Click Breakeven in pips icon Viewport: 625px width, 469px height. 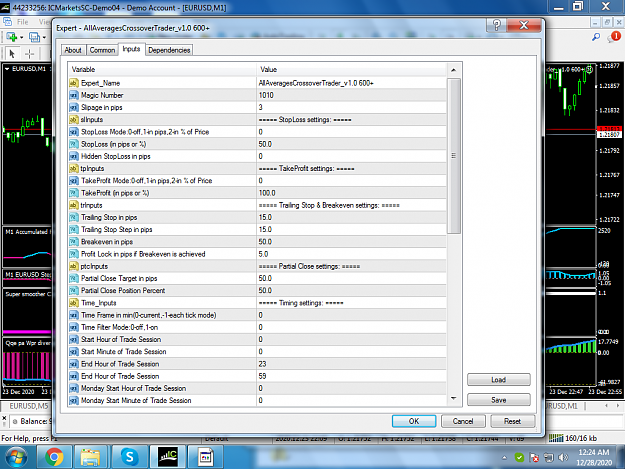pos(74,242)
